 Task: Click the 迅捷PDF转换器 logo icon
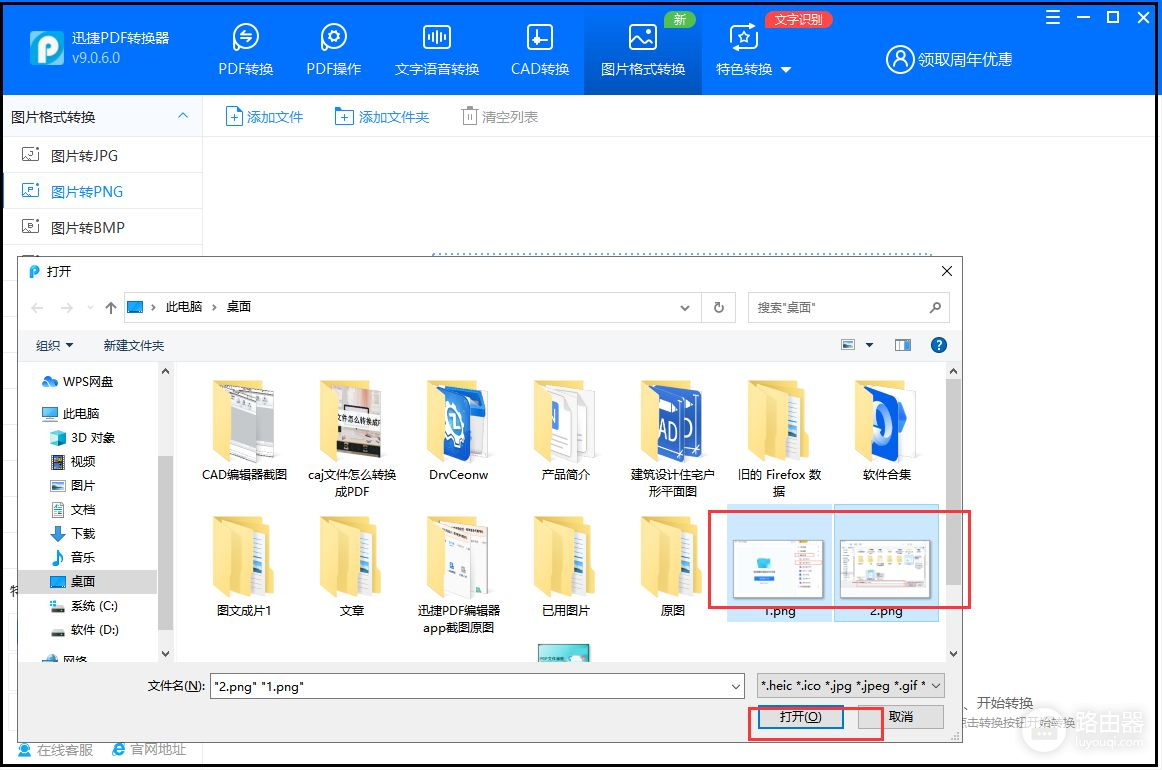(47, 48)
